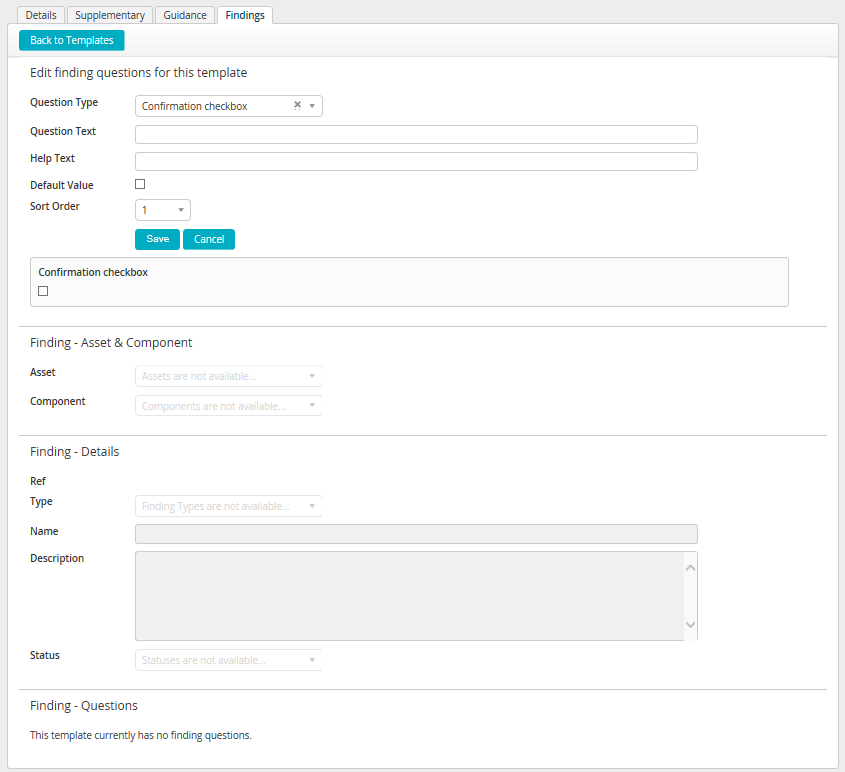
Task: Click the 'Finding - Details' heading
Action: 74,451
